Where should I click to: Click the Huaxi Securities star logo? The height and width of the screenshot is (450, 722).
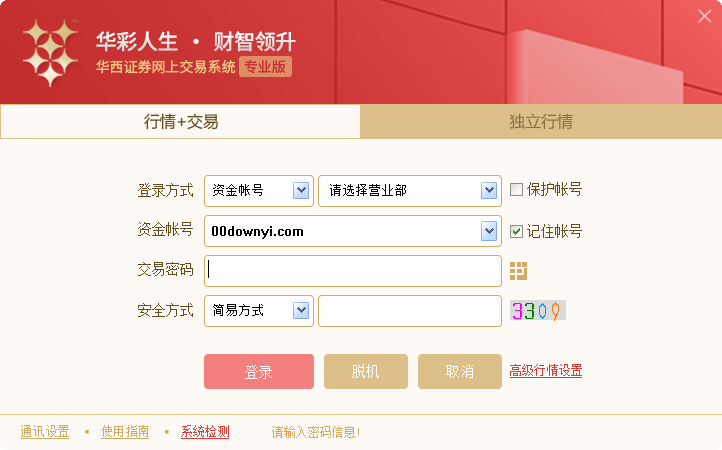(x=50, y=51)
